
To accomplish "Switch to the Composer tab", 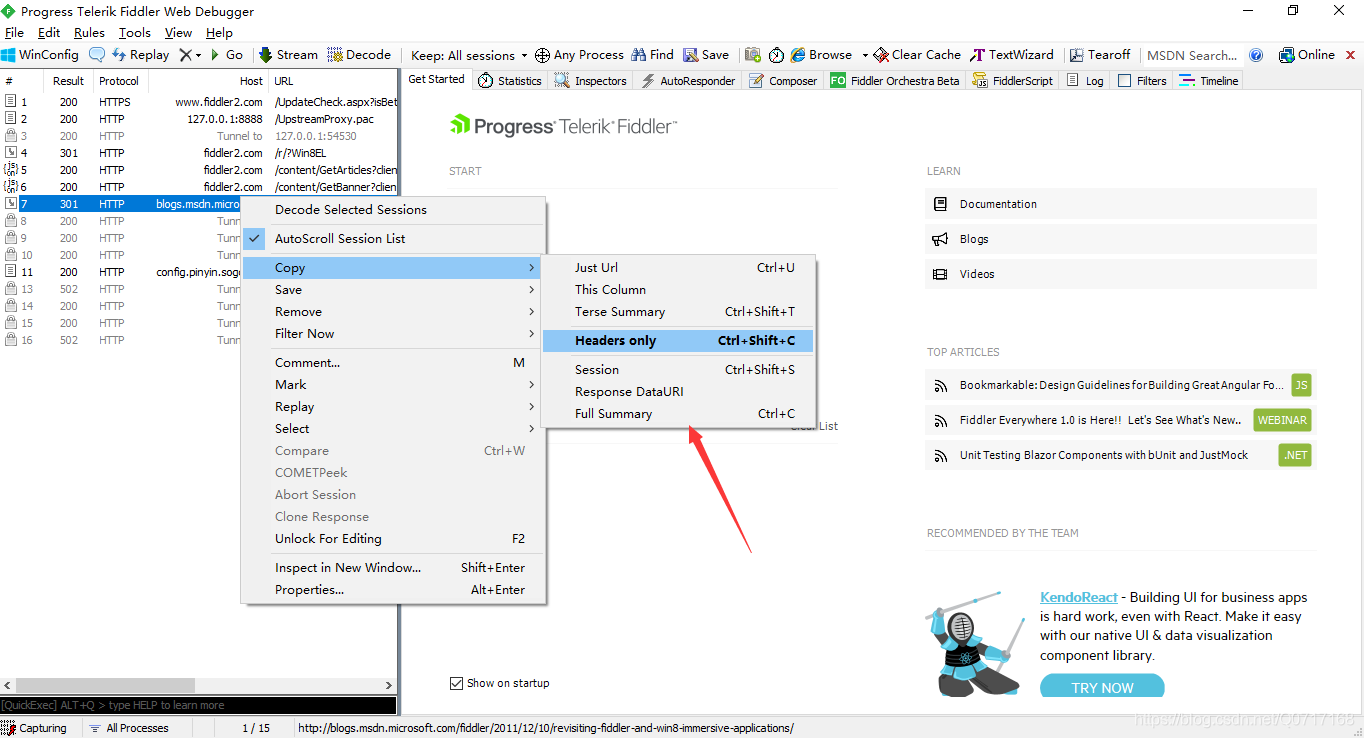I will click(x=783, y=81).
